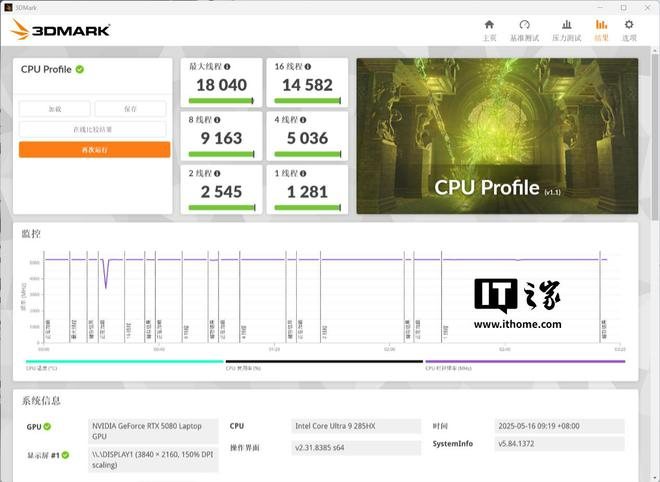
Task: Click the 2 545 score value
Action: click(221, 192)
